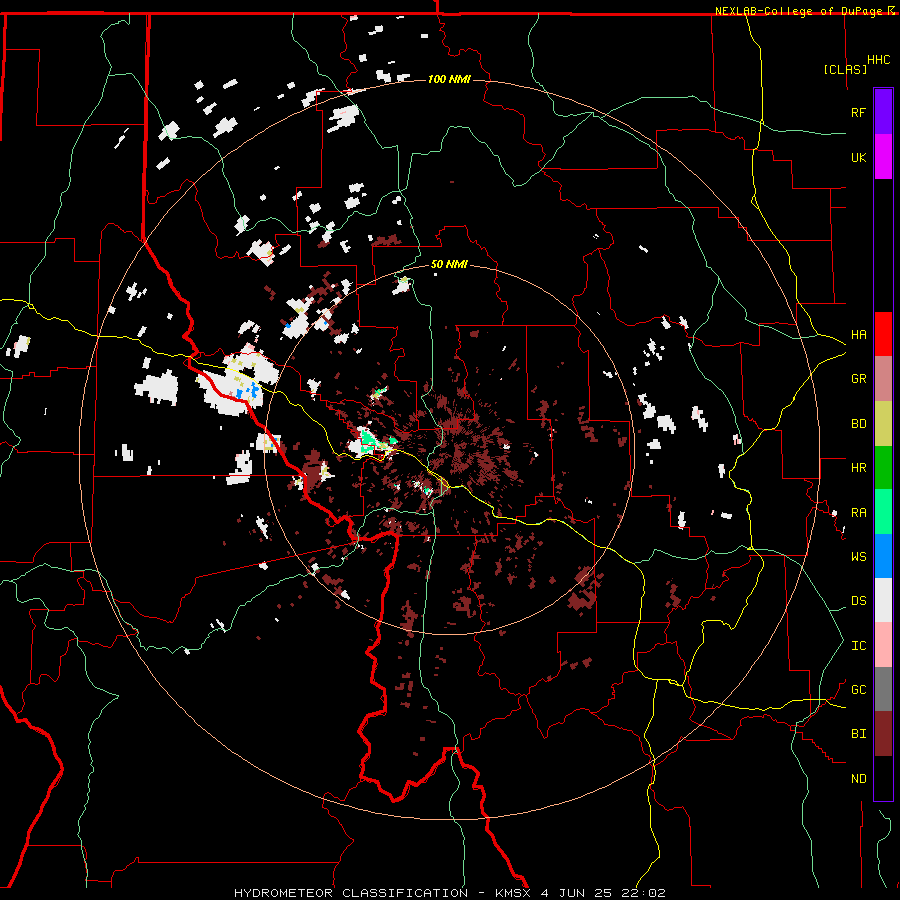Click the ND black legend swatch
900x900 pixels.
pos(883,778)
